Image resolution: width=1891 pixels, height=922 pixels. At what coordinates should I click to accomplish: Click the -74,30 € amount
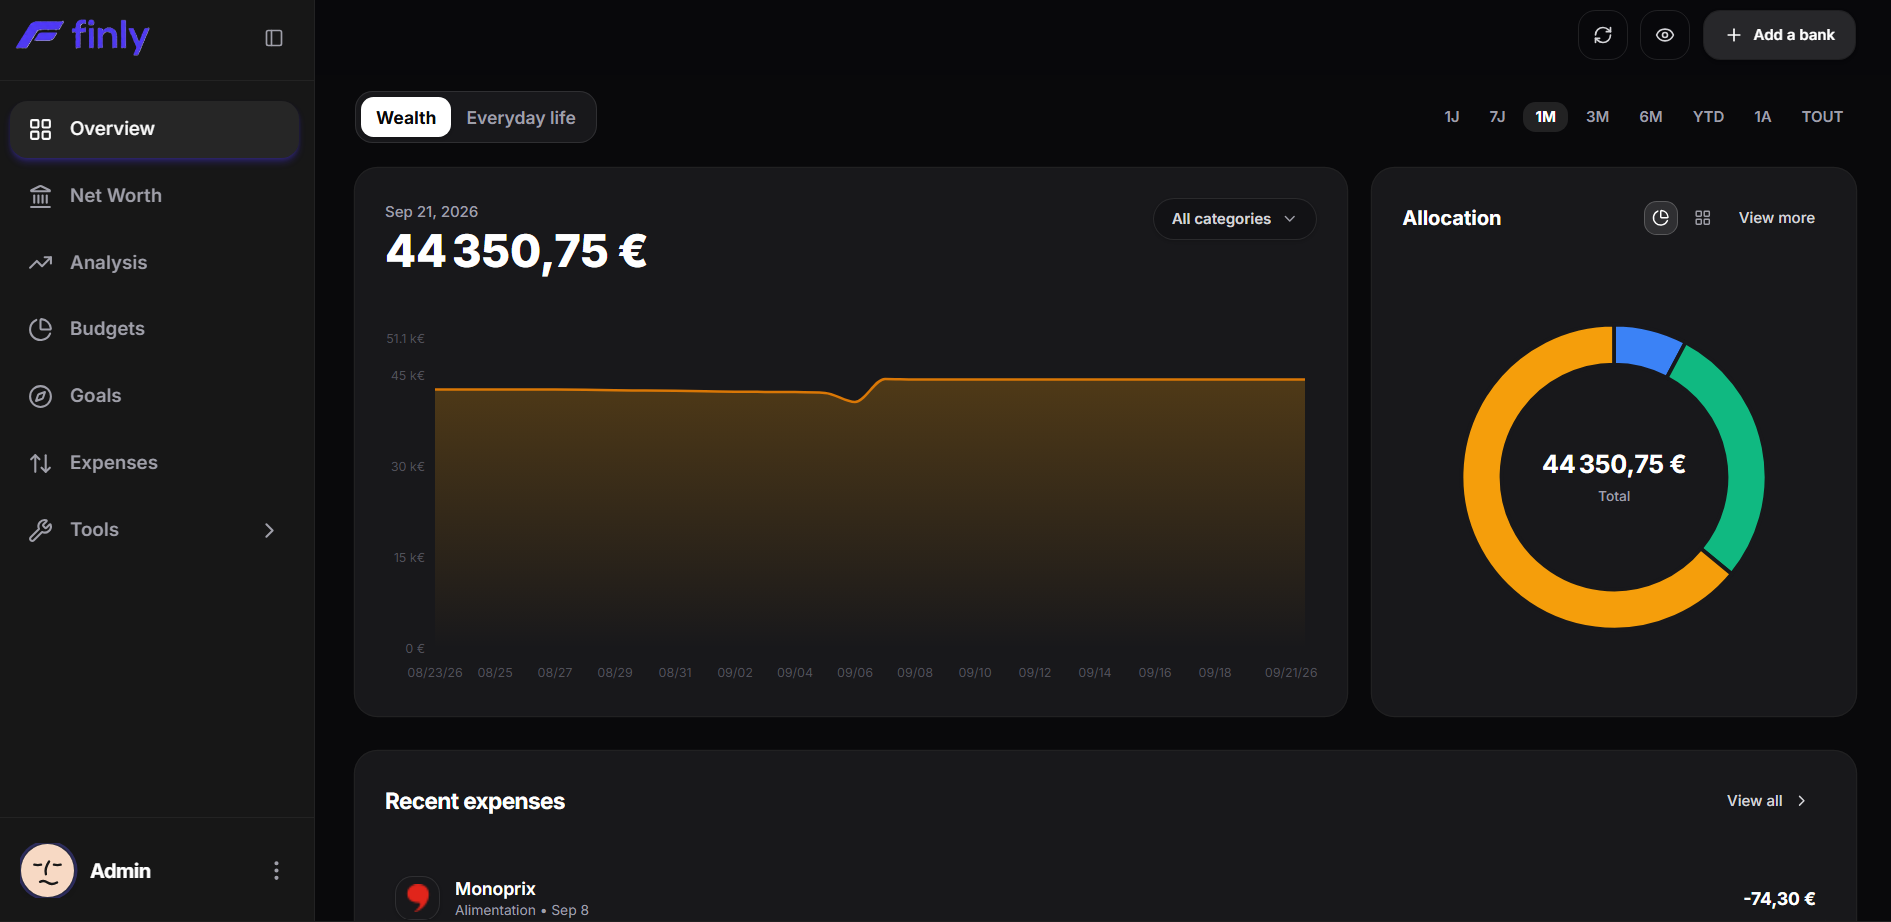(x=1779, y=899)
